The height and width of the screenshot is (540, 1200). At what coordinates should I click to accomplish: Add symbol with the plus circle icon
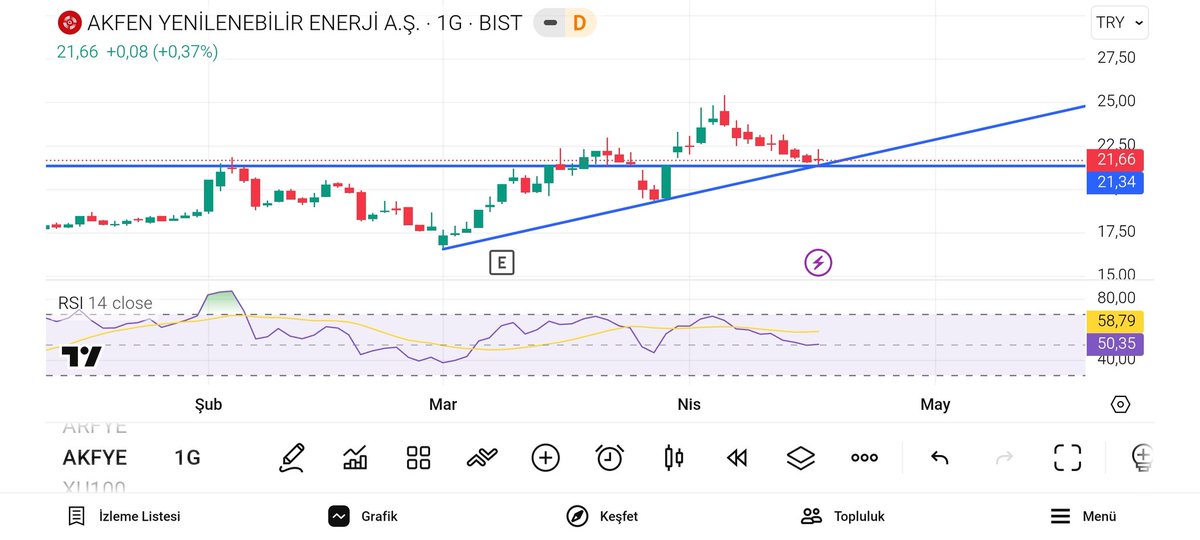pyautogui.click(x=545, y=458)
